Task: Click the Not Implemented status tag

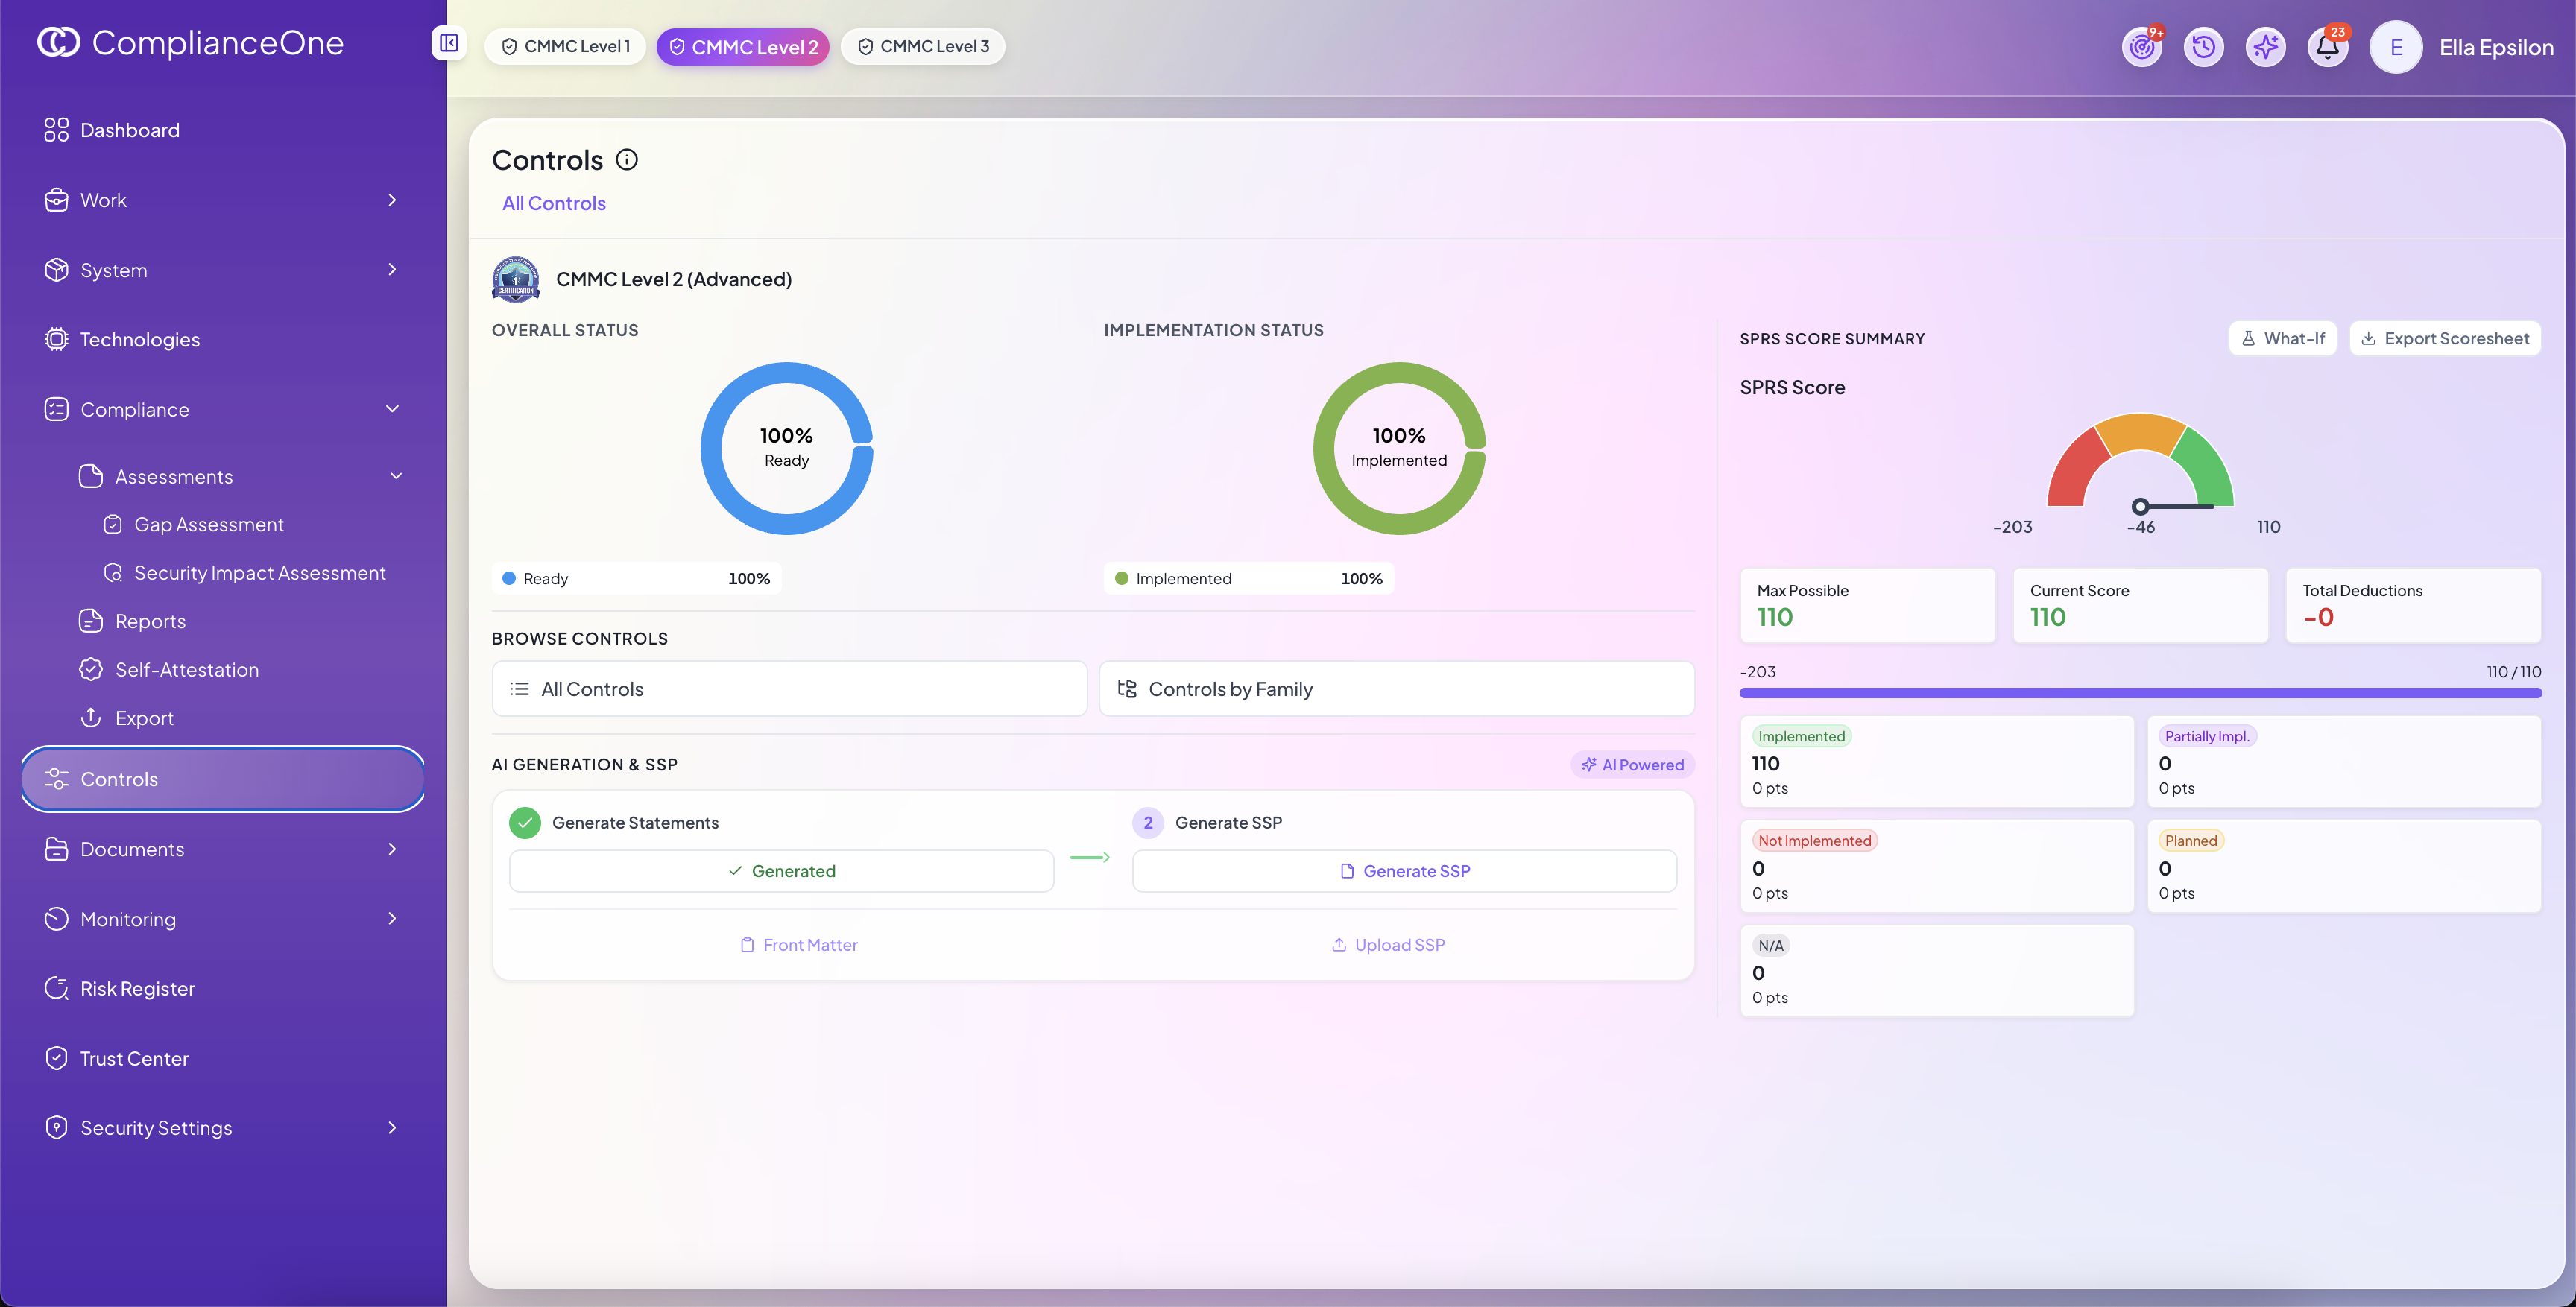Action: pos(1814,840)
